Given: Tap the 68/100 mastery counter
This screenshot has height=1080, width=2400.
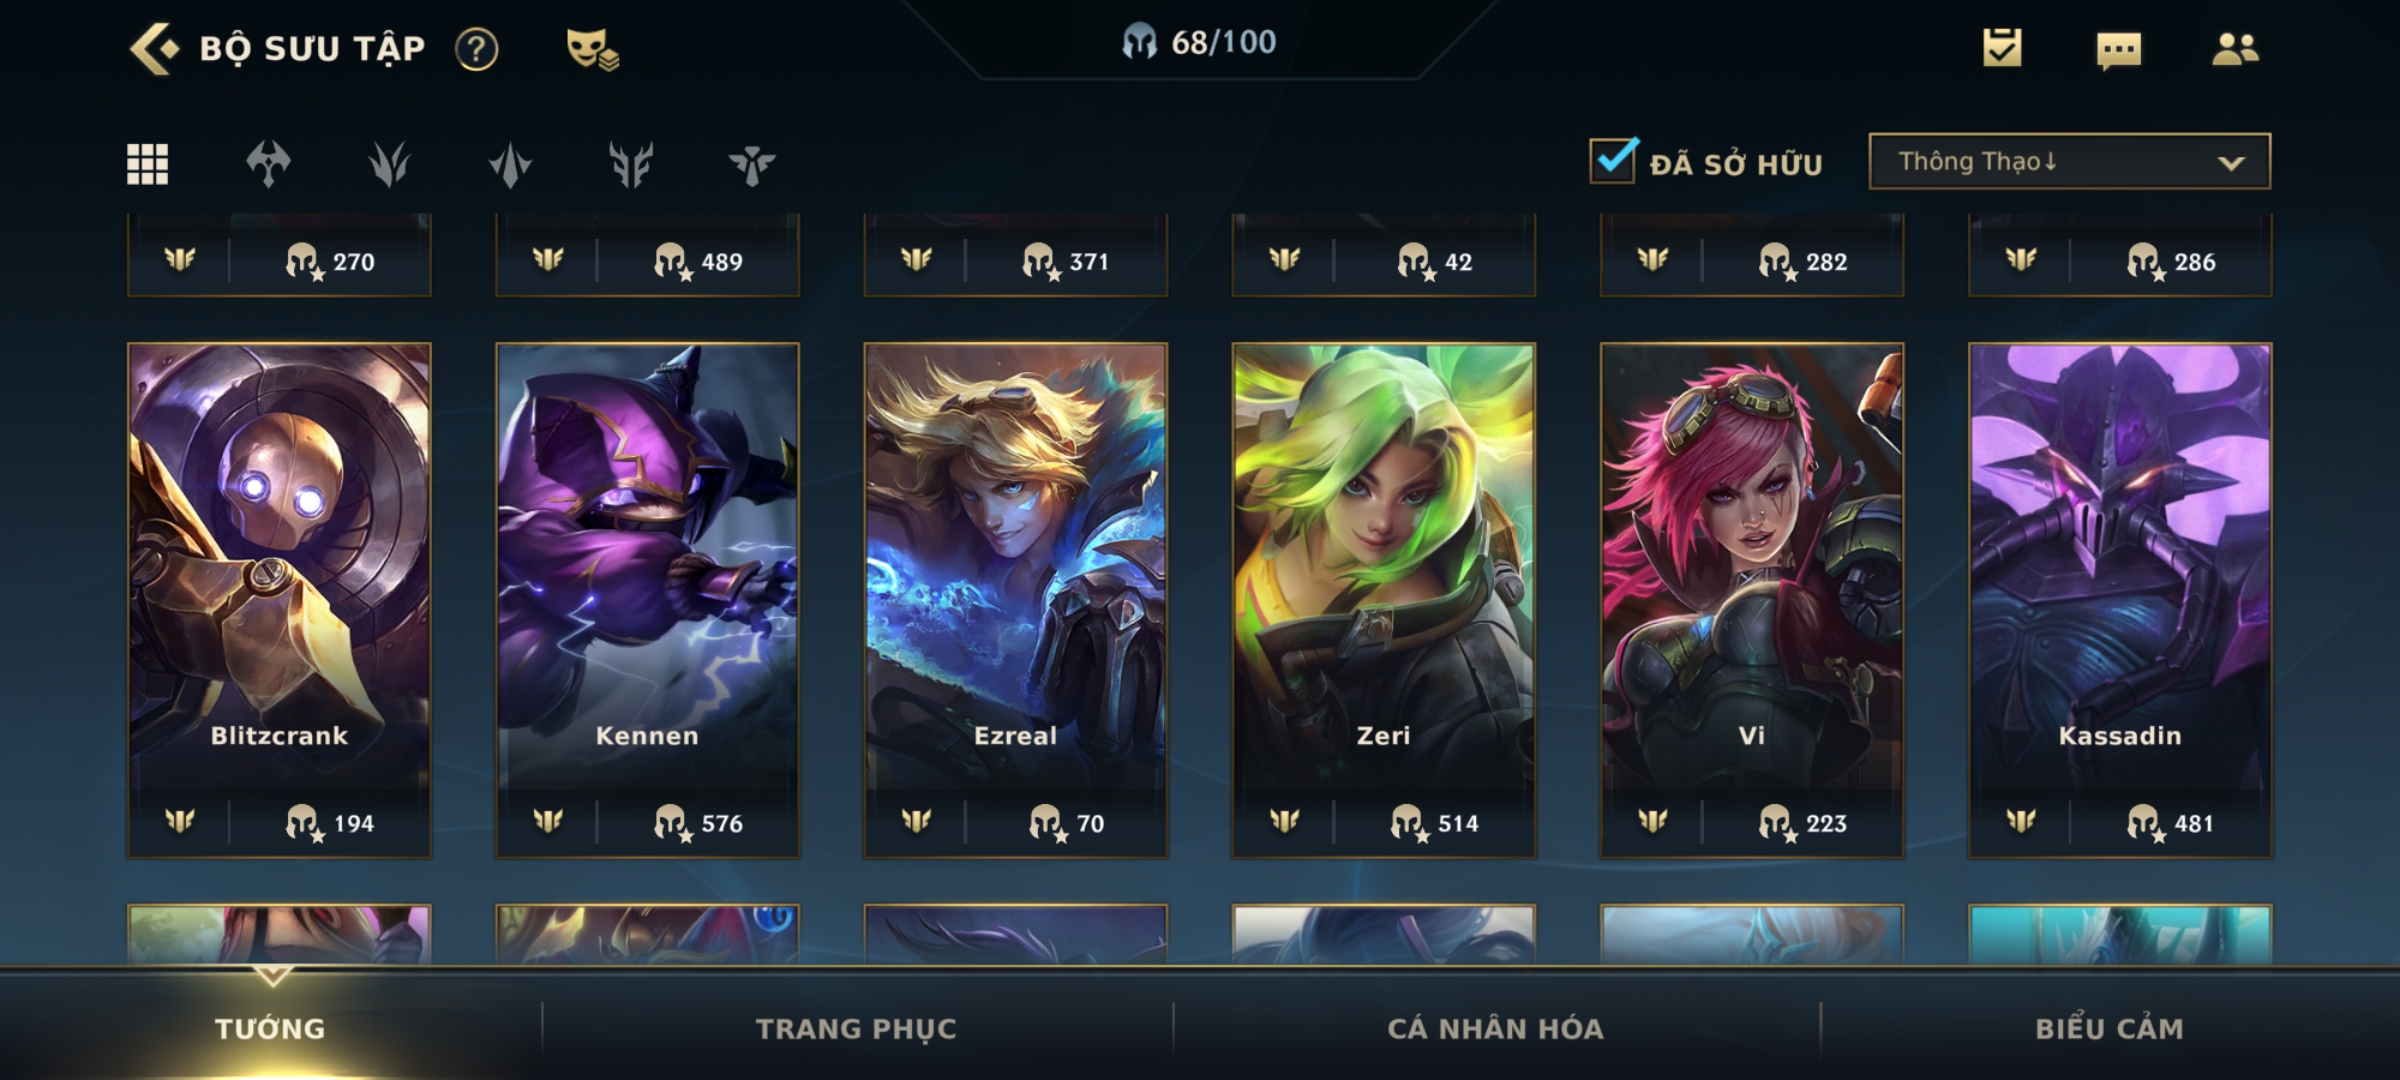Looking at the screenshot, I should pos(1198,42).
